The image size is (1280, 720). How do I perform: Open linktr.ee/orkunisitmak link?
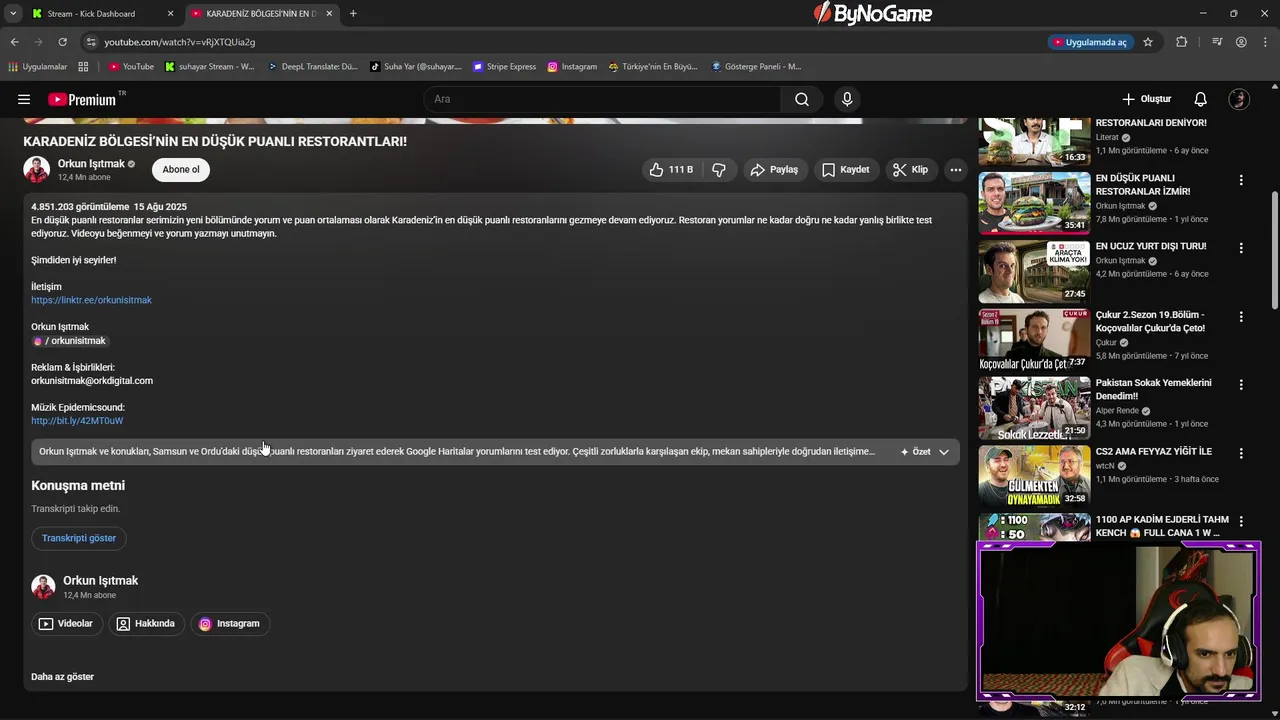point(91,300)
